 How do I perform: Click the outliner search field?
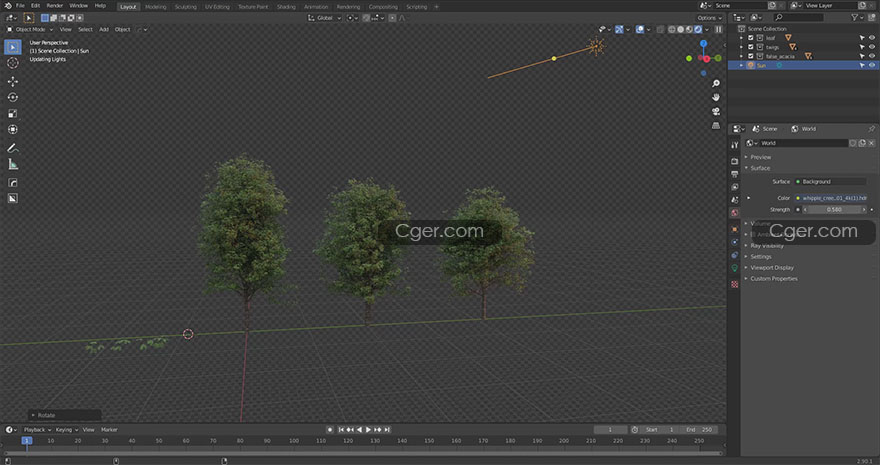tap(801, 18)
